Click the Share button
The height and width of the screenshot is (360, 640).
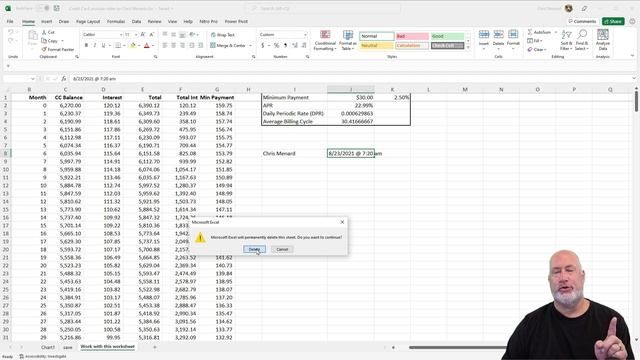(613, 21)
